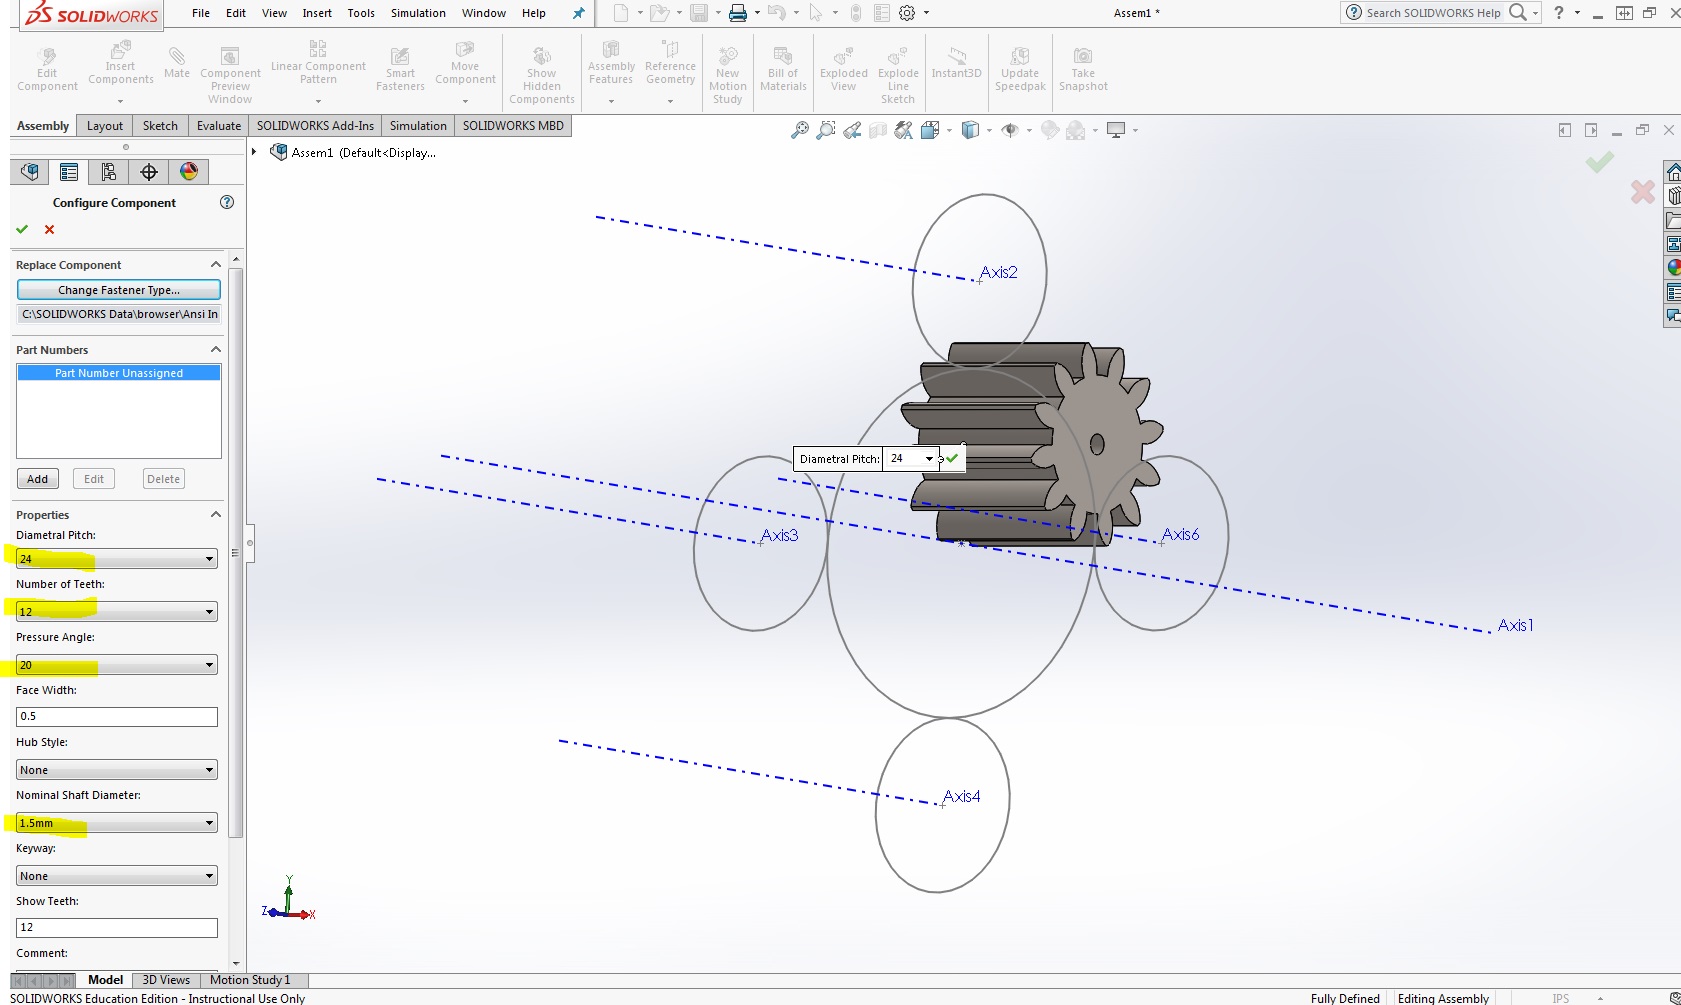
Task: Open the DimXpertManager crosshair tab
Action: pos(149,172)
